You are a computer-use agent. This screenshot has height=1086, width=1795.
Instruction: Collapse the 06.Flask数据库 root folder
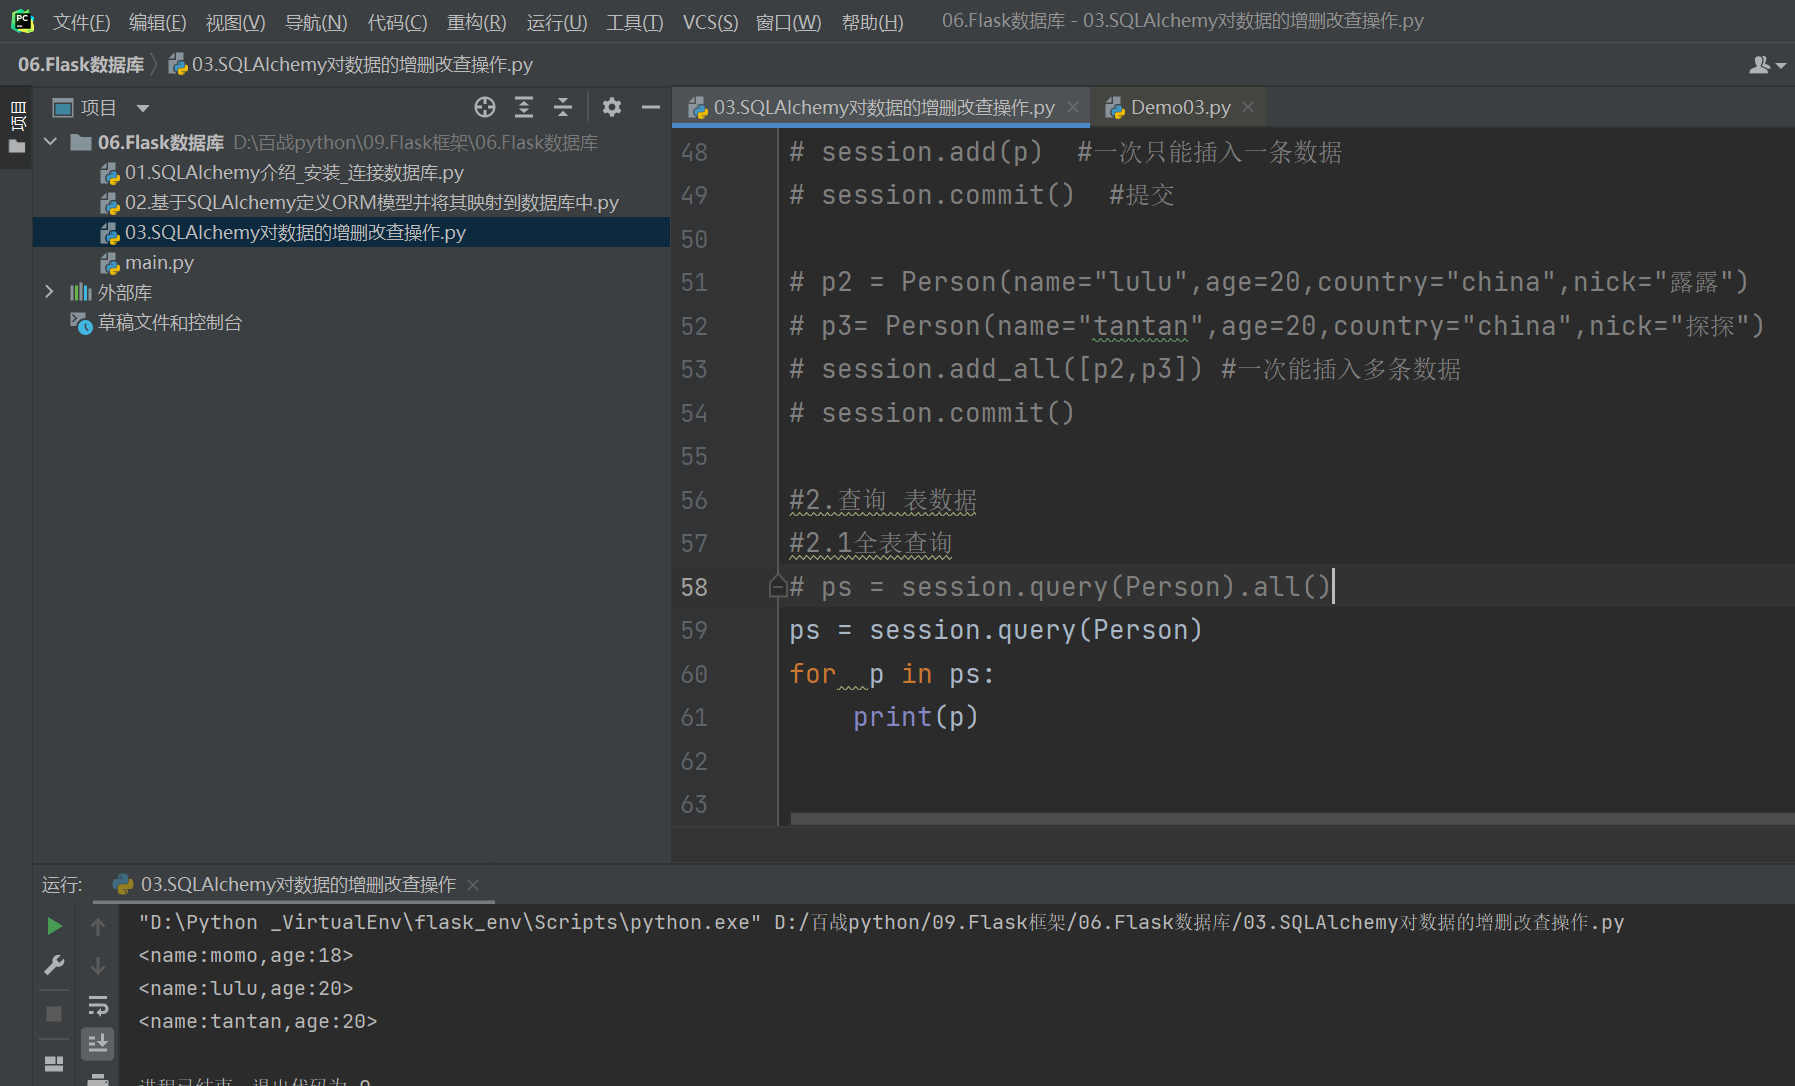click(x=50, y=142)
